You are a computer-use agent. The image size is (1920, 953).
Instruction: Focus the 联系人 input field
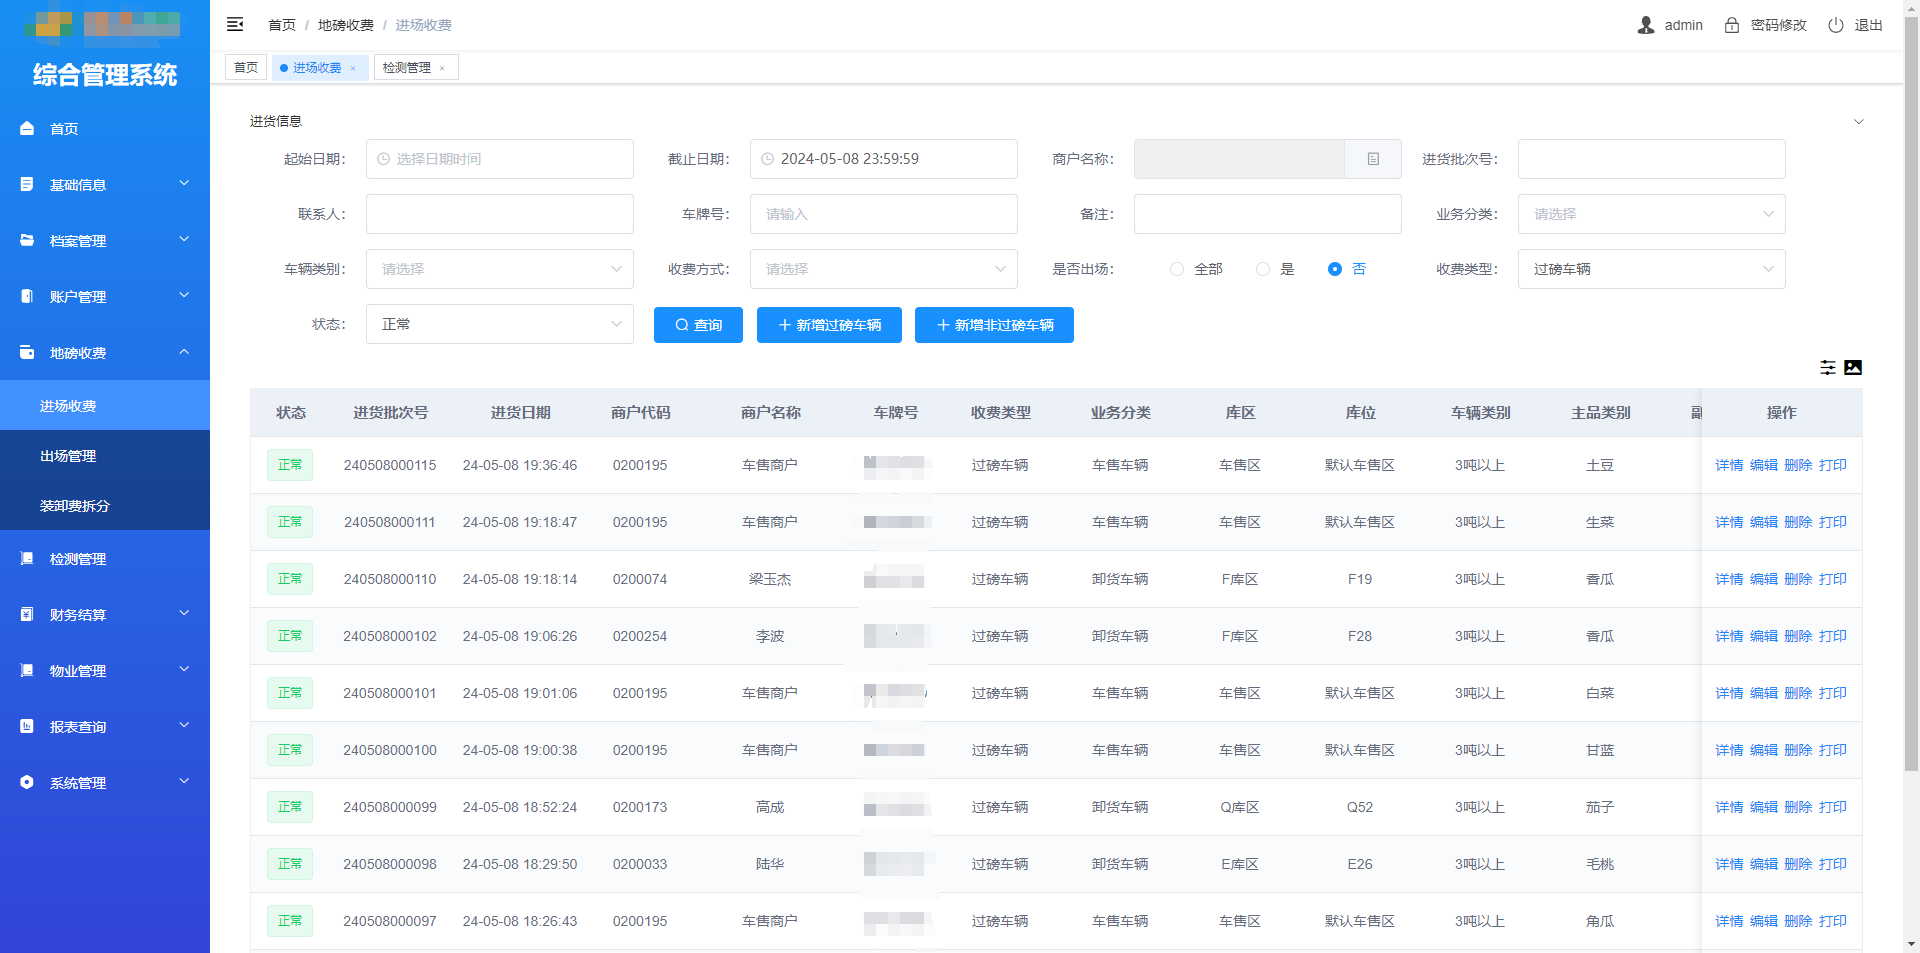[499, 214]
